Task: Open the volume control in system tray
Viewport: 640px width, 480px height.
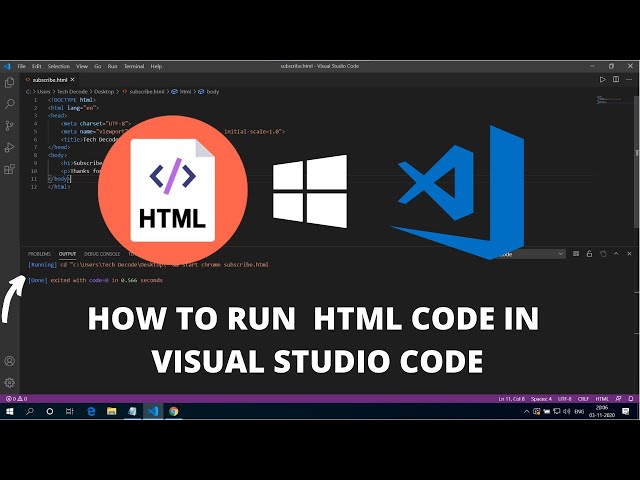Action: click(567, 411)
